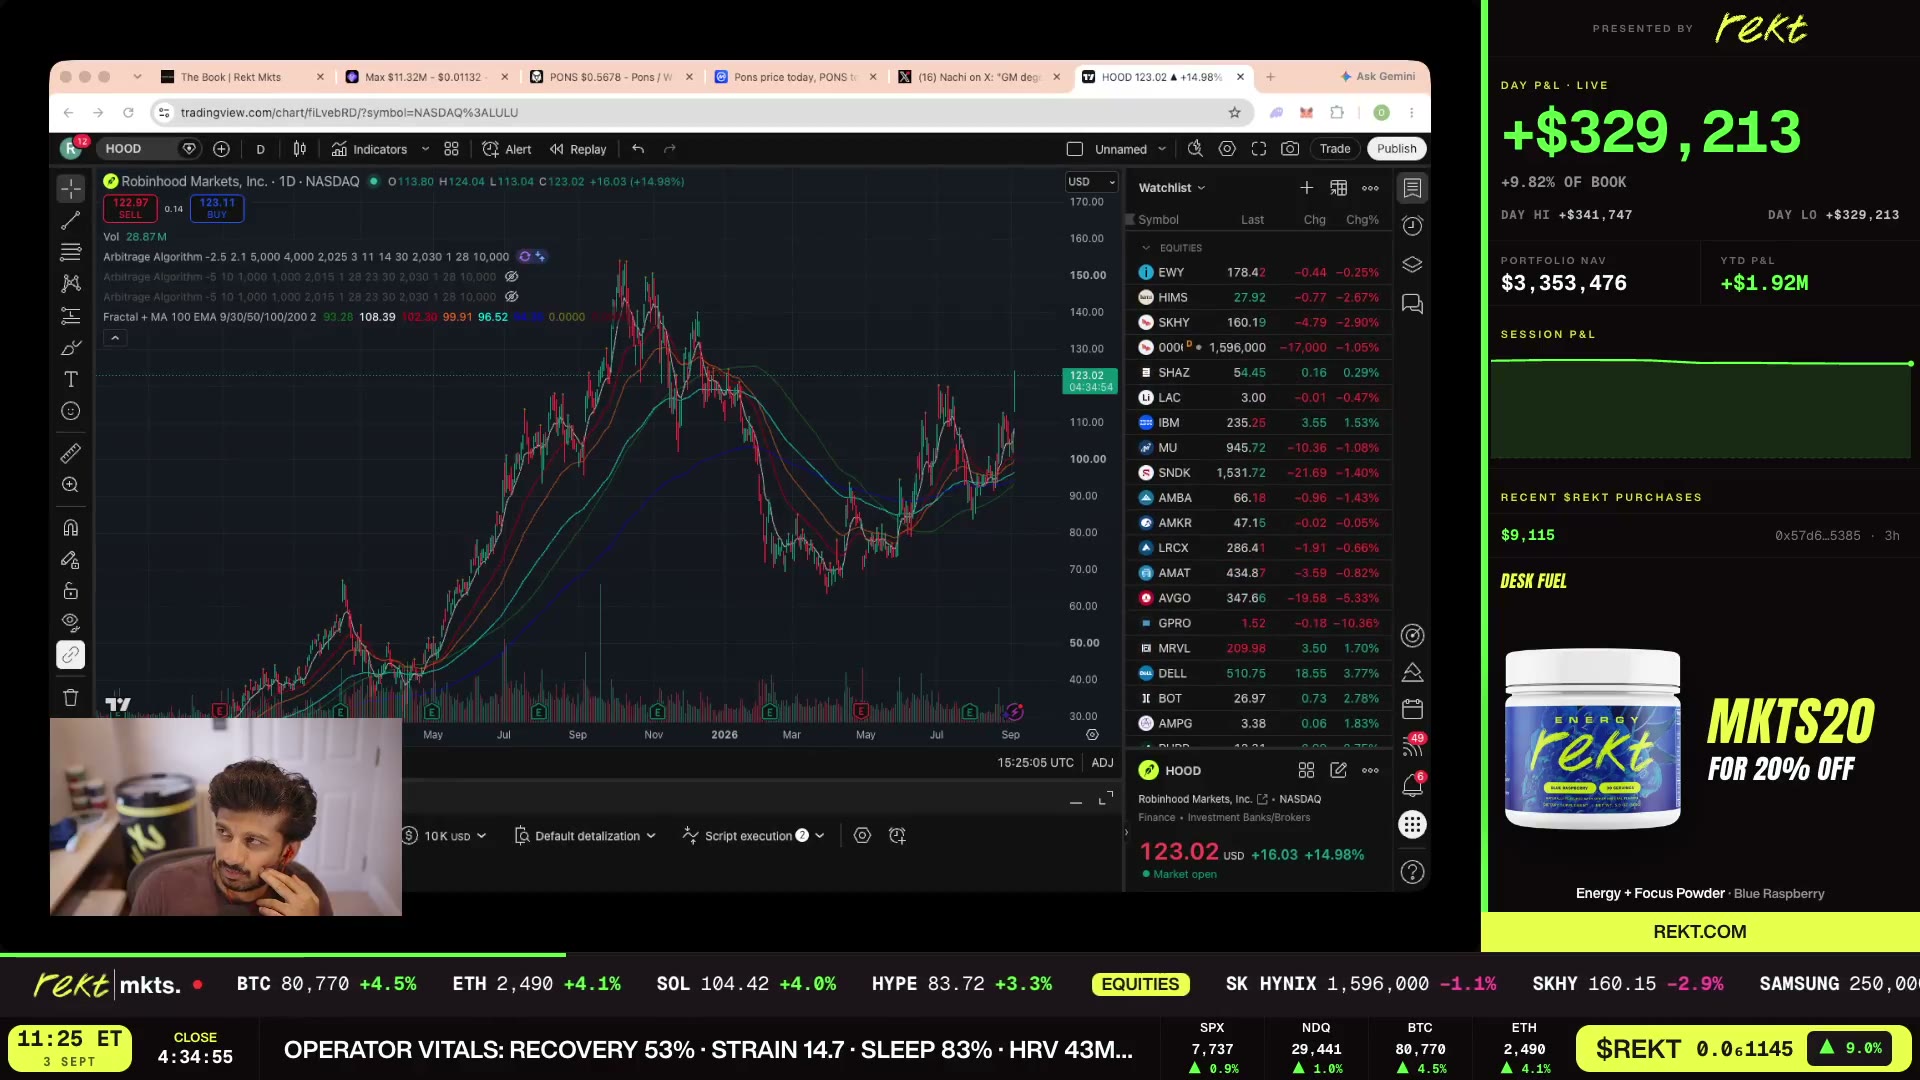
Task: Show second hidden Arbitrage Algorithm indicator
Action: 511,277
